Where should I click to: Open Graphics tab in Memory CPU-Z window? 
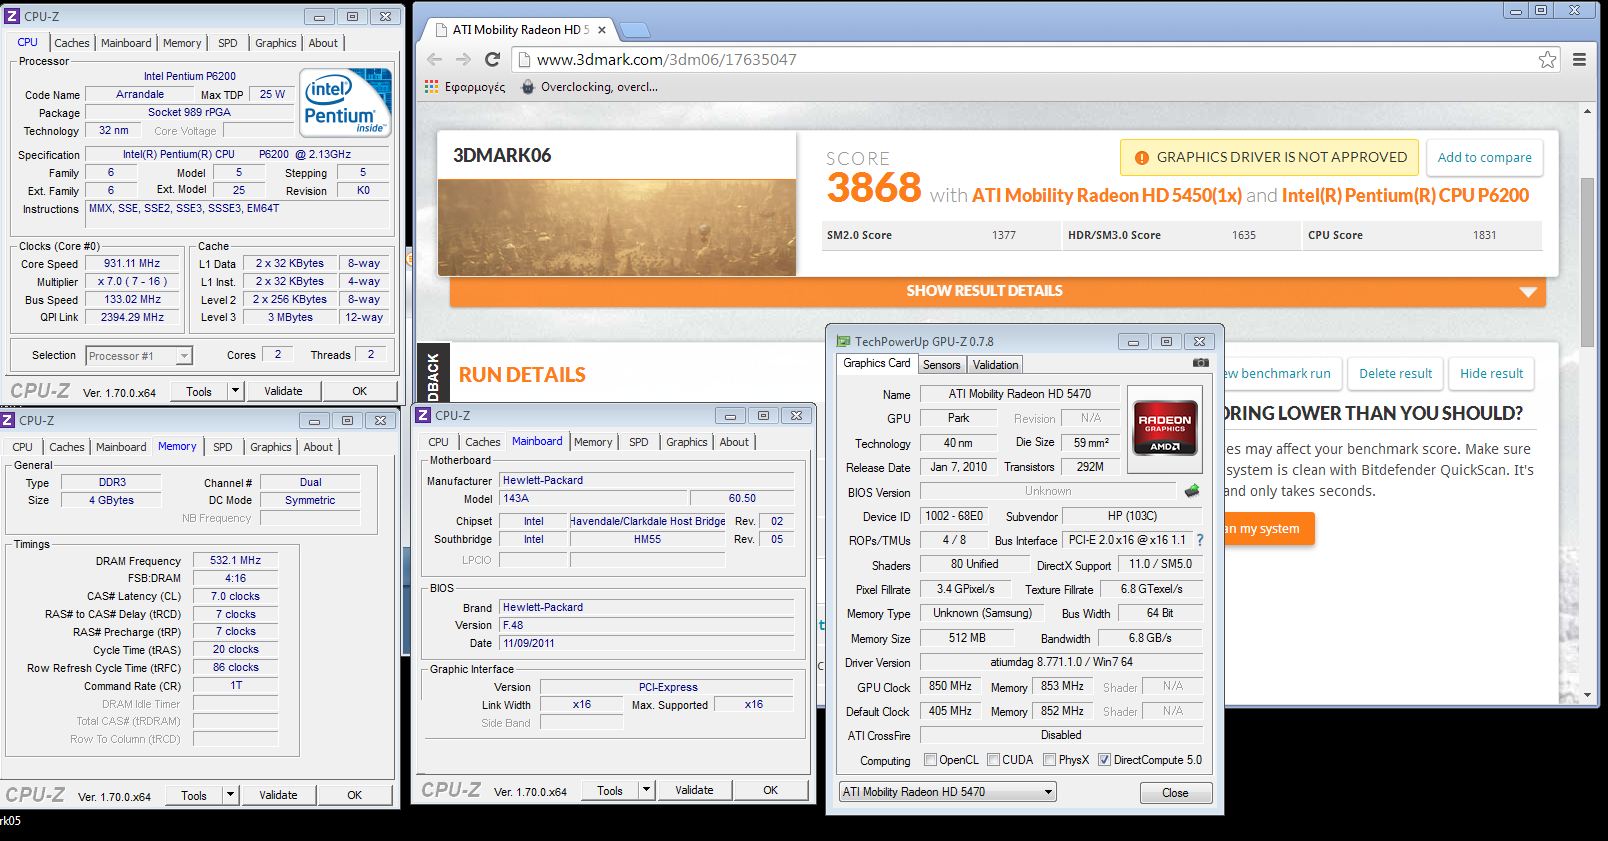271,447
